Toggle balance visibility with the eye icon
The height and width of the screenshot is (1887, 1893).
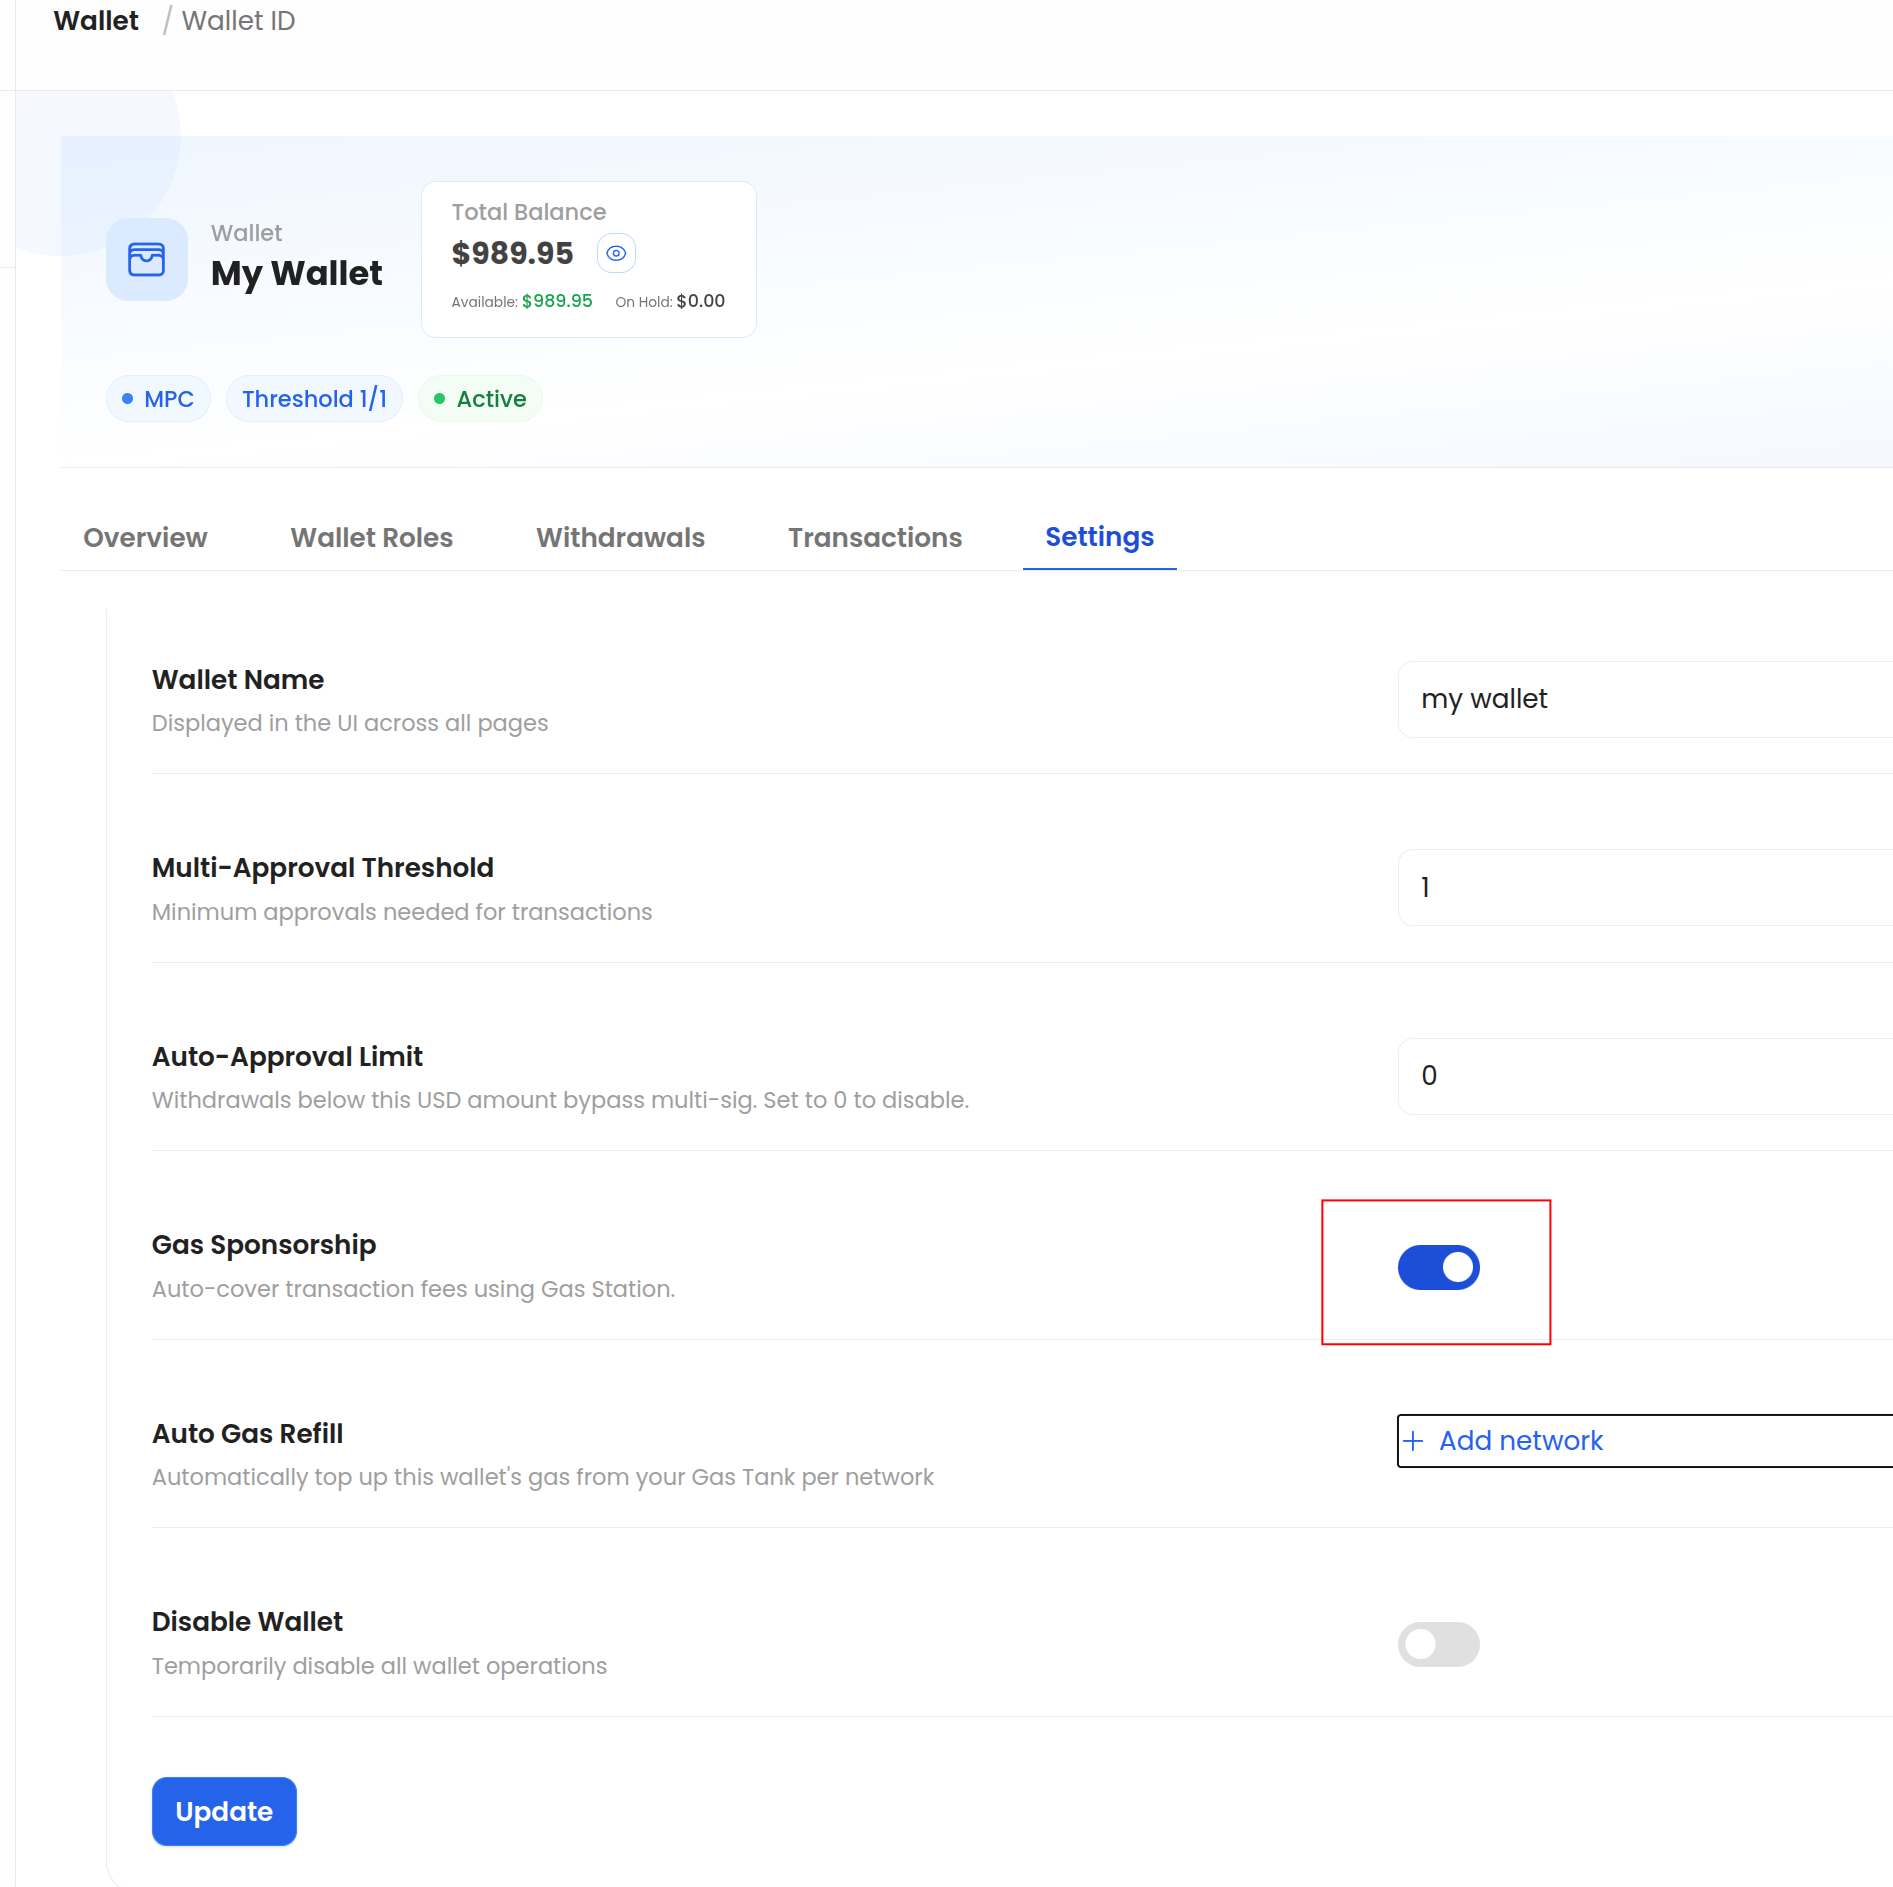click(x=616, y=253)
